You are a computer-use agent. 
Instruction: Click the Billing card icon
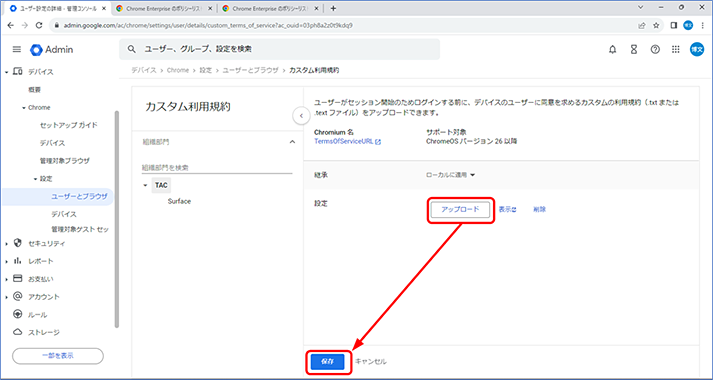[x=18, y=278]
